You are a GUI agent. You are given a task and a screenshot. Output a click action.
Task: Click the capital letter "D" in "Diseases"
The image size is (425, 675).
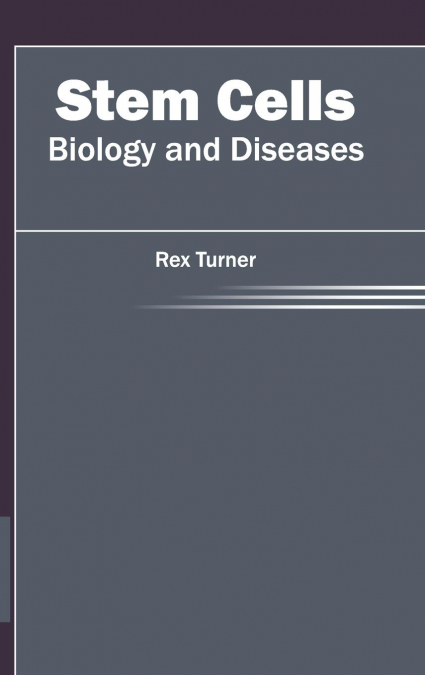(x=241, y=149)
